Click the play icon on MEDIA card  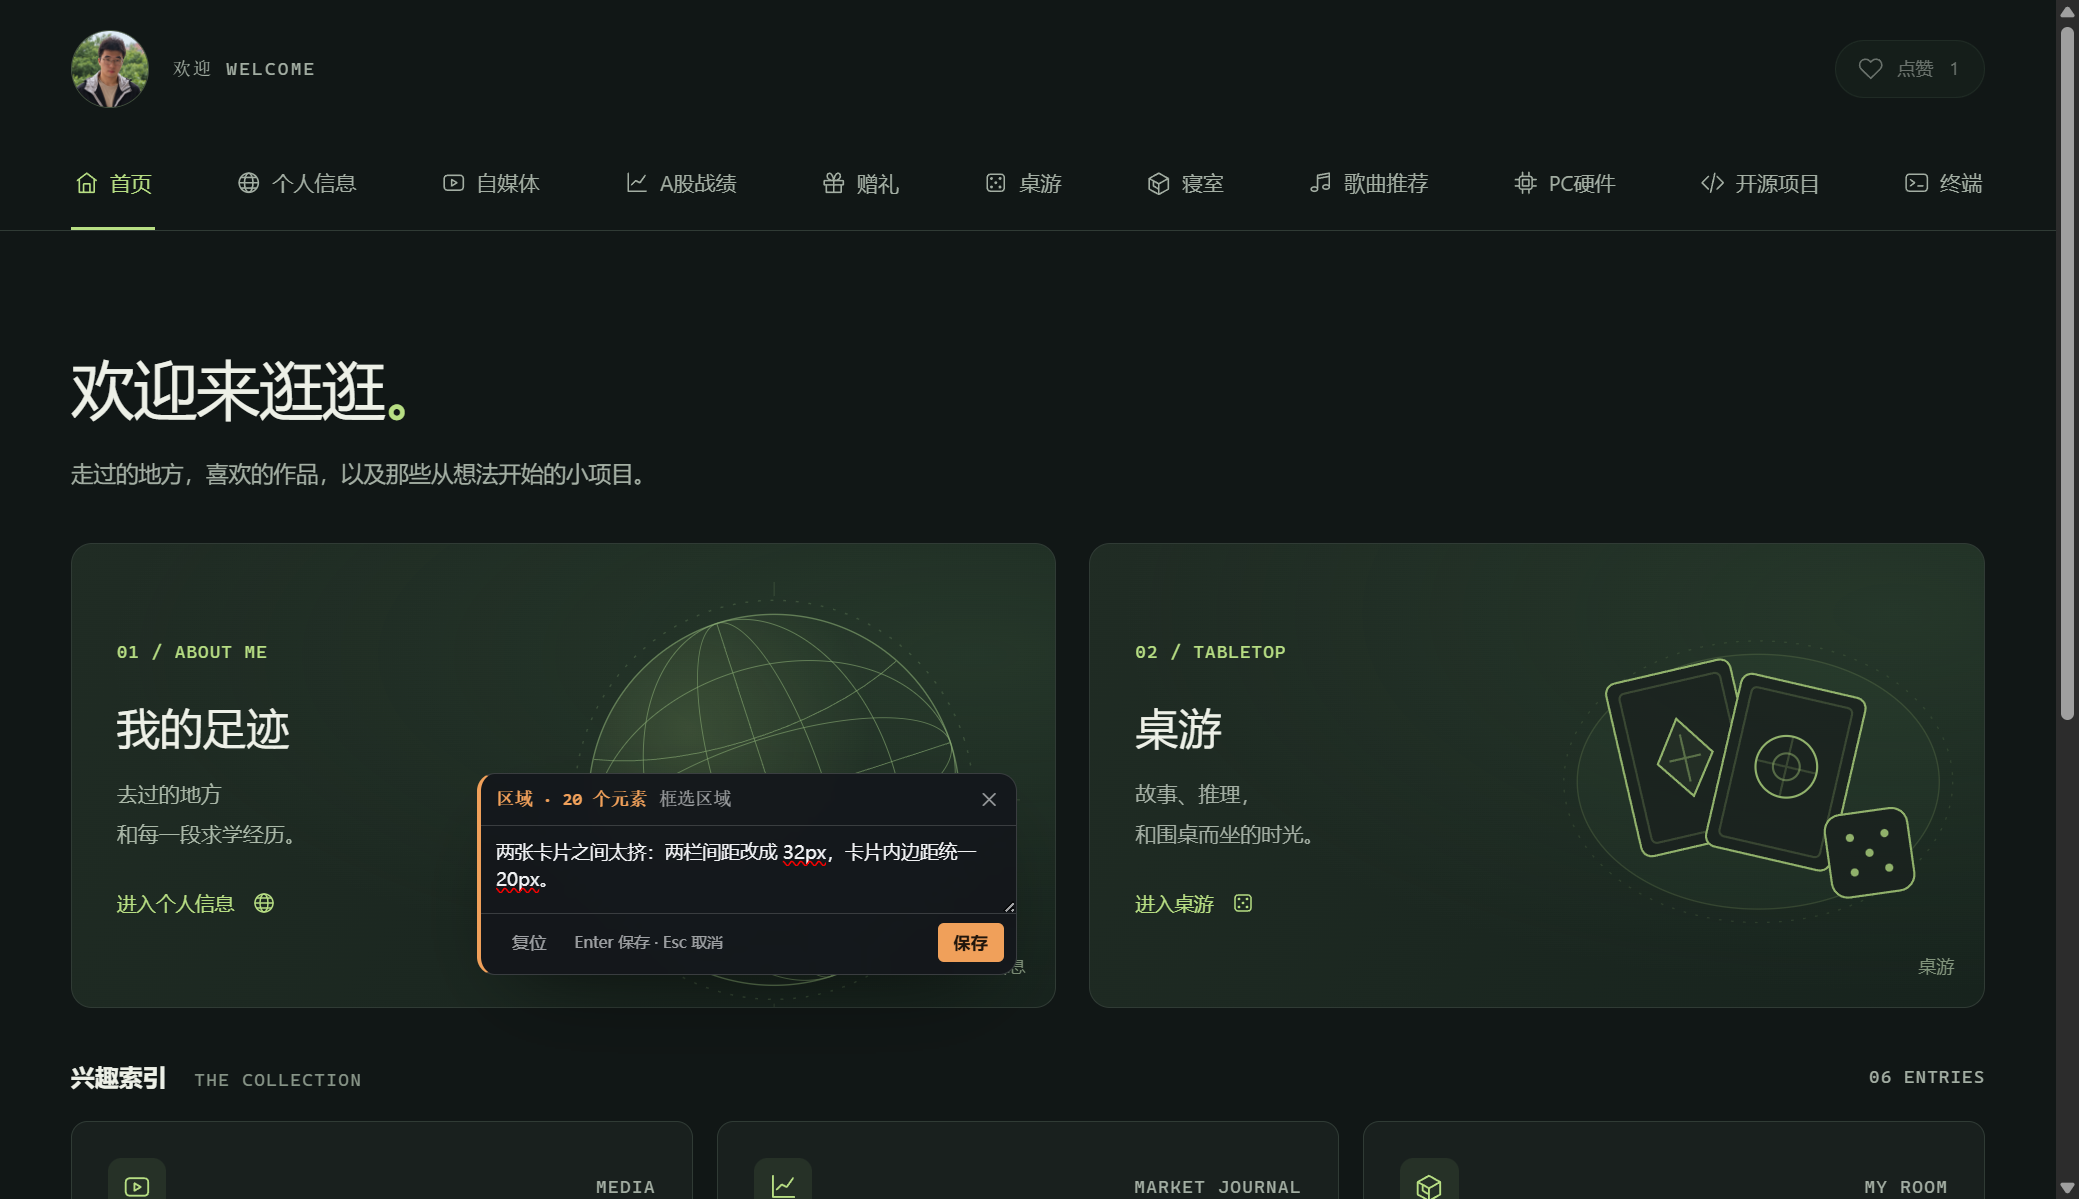point(137,1186)
